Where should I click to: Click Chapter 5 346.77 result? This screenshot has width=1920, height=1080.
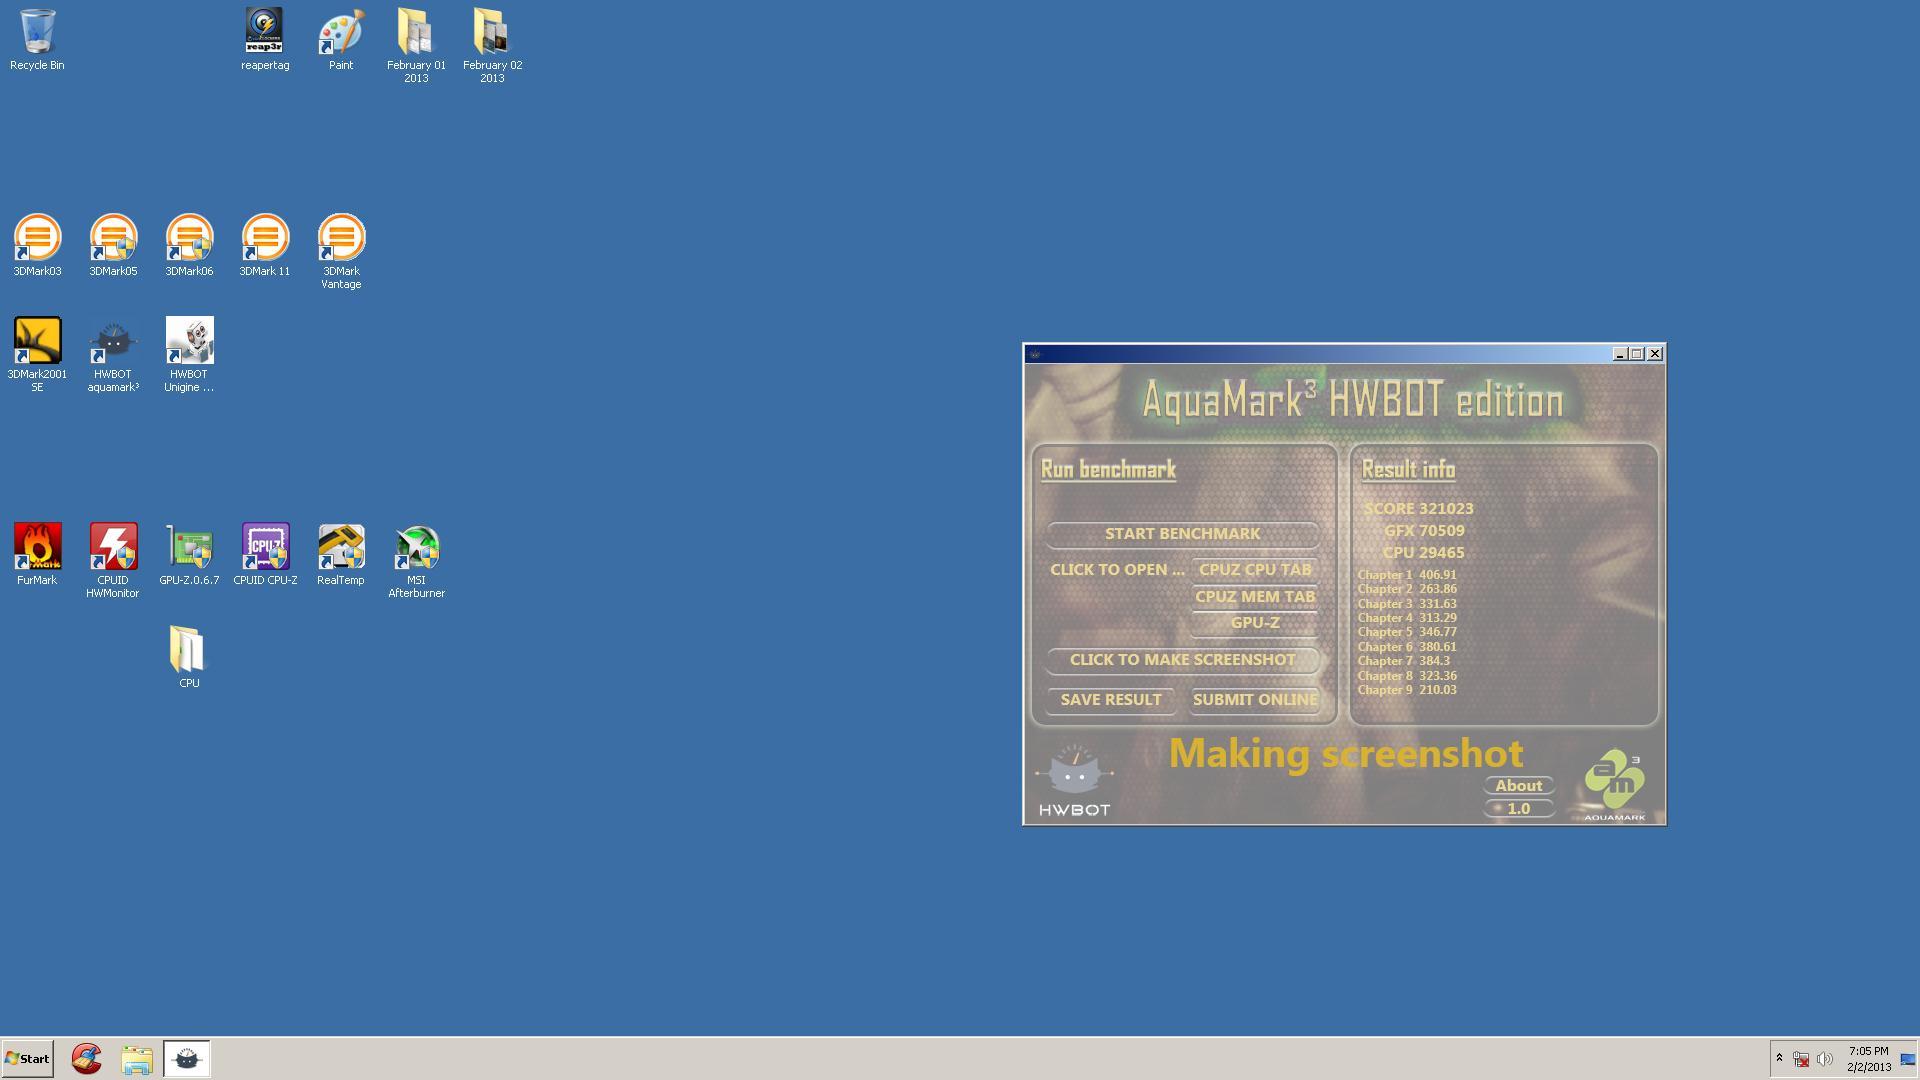click(1407, 632)
